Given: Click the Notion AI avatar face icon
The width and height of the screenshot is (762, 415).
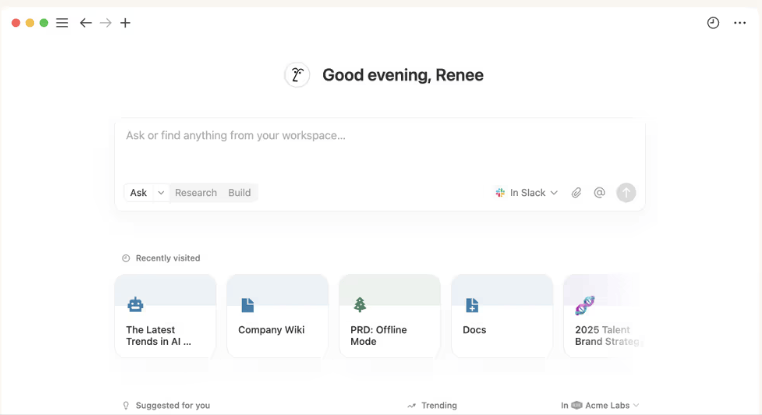Looking at the screenshot, I should coord(297,75).
